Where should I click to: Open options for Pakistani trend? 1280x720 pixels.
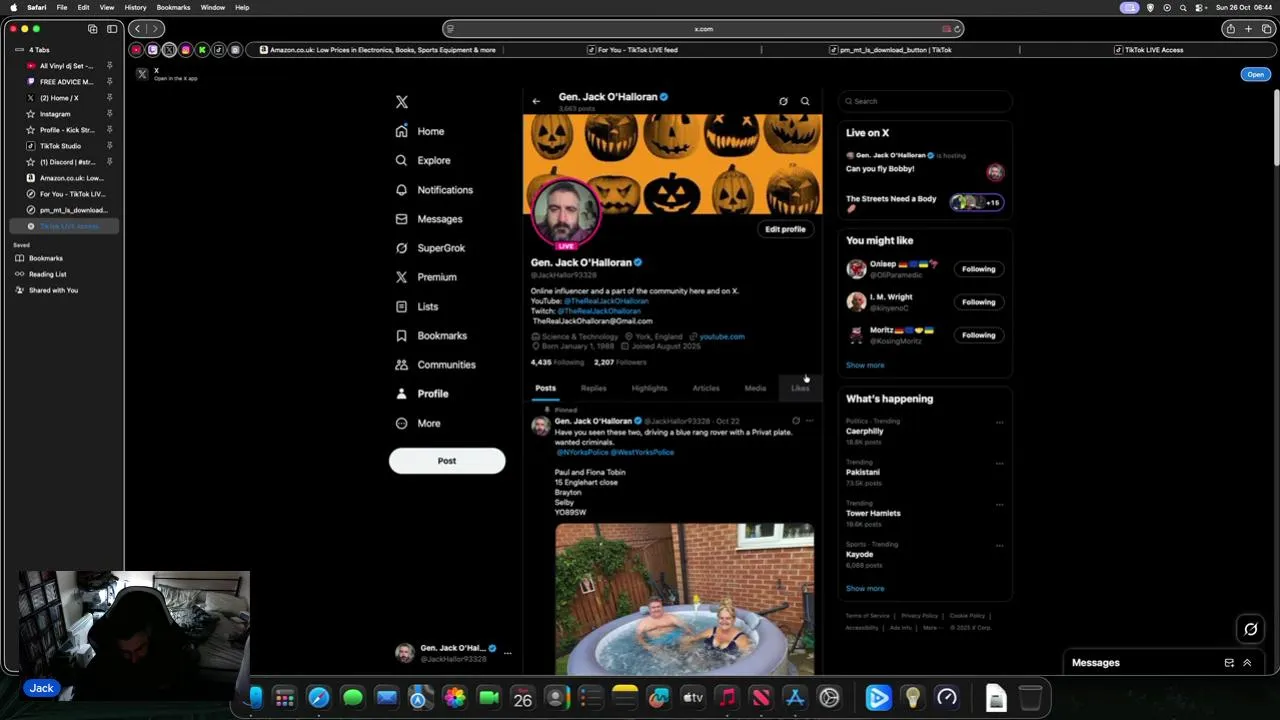tap(999, 464)
